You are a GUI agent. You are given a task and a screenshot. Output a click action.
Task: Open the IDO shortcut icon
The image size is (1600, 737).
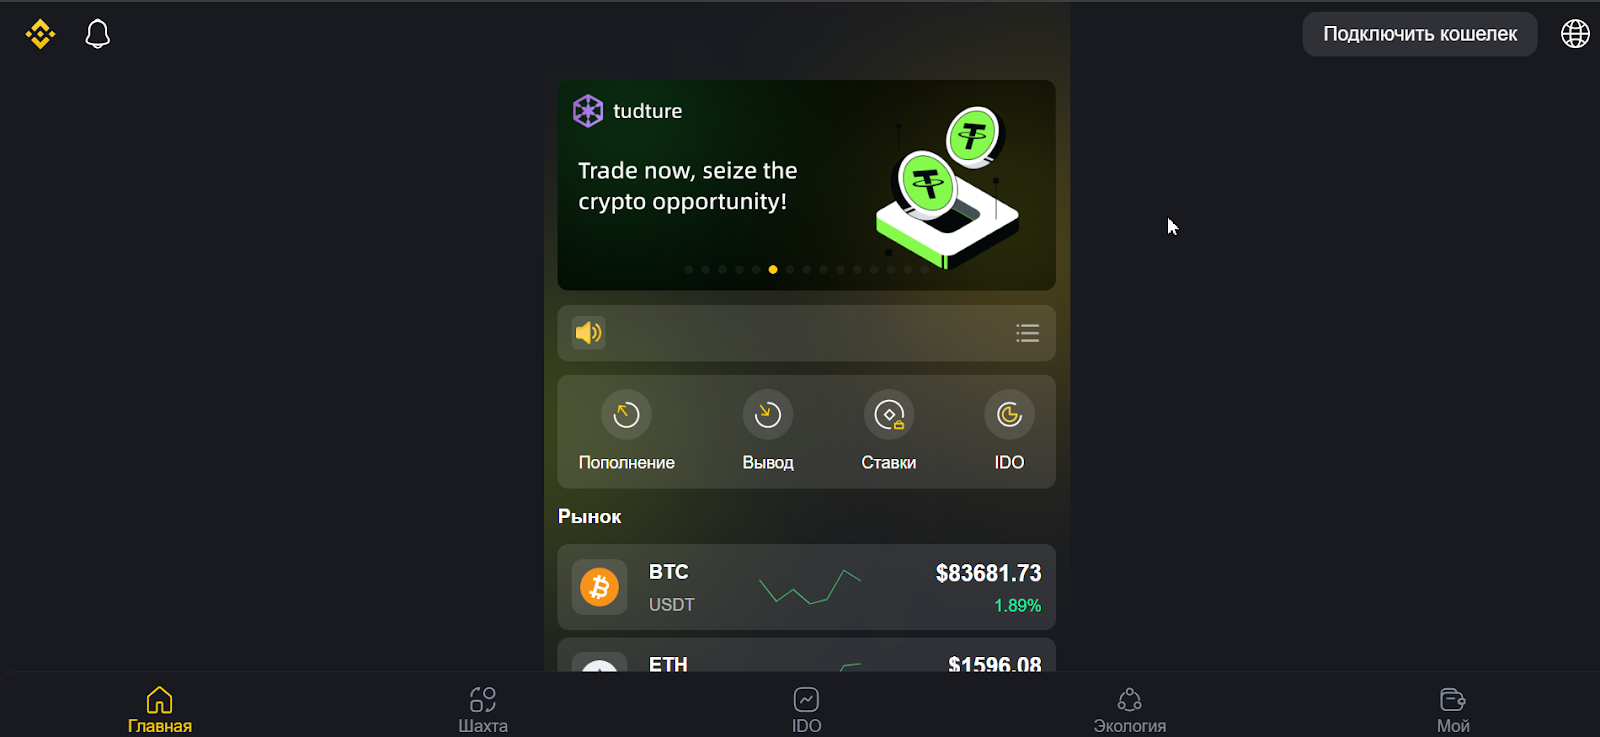(1009, 414)
